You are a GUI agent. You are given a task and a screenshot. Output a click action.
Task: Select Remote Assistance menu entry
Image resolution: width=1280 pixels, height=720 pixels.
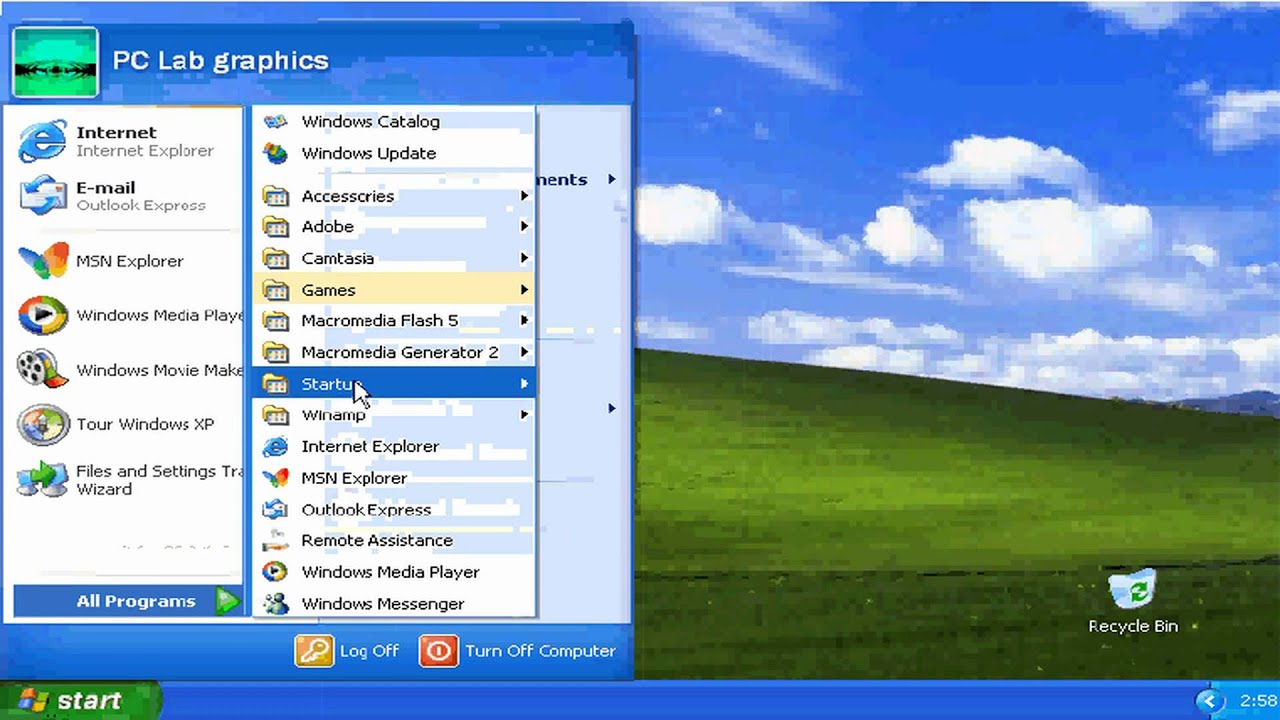point(395,541)
